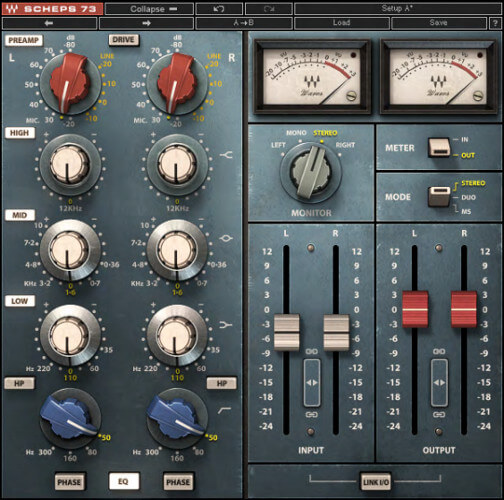
Task: Click the Save button
Action: coord(439,23)
